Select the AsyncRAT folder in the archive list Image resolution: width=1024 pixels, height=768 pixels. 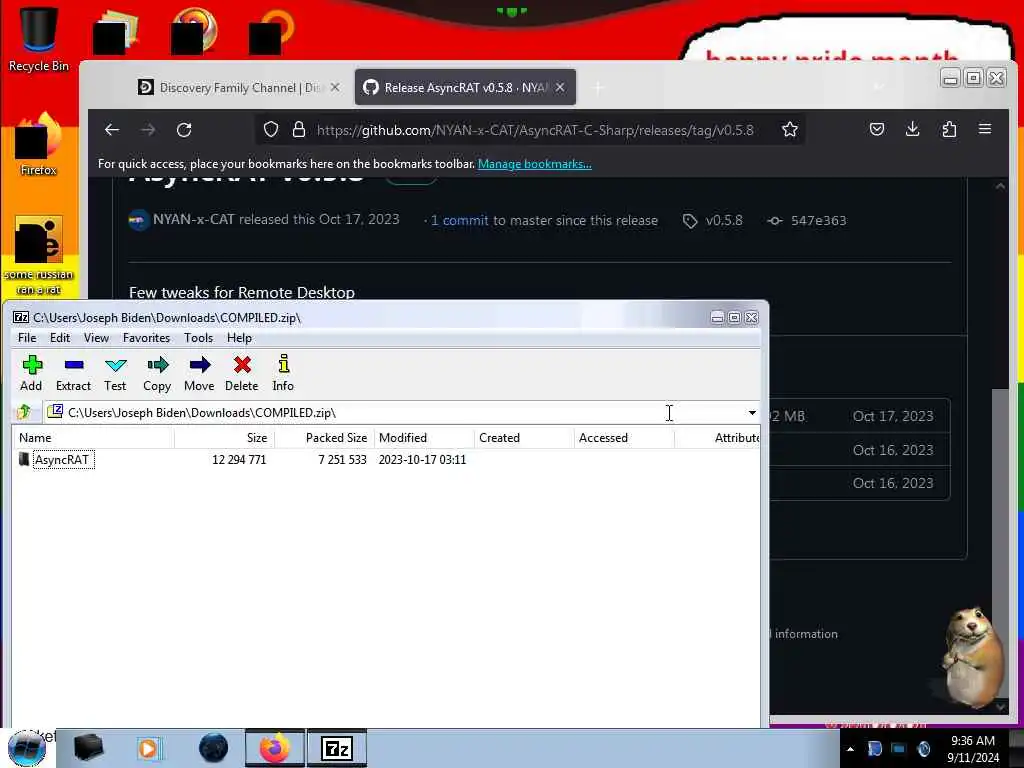[61, 460]
